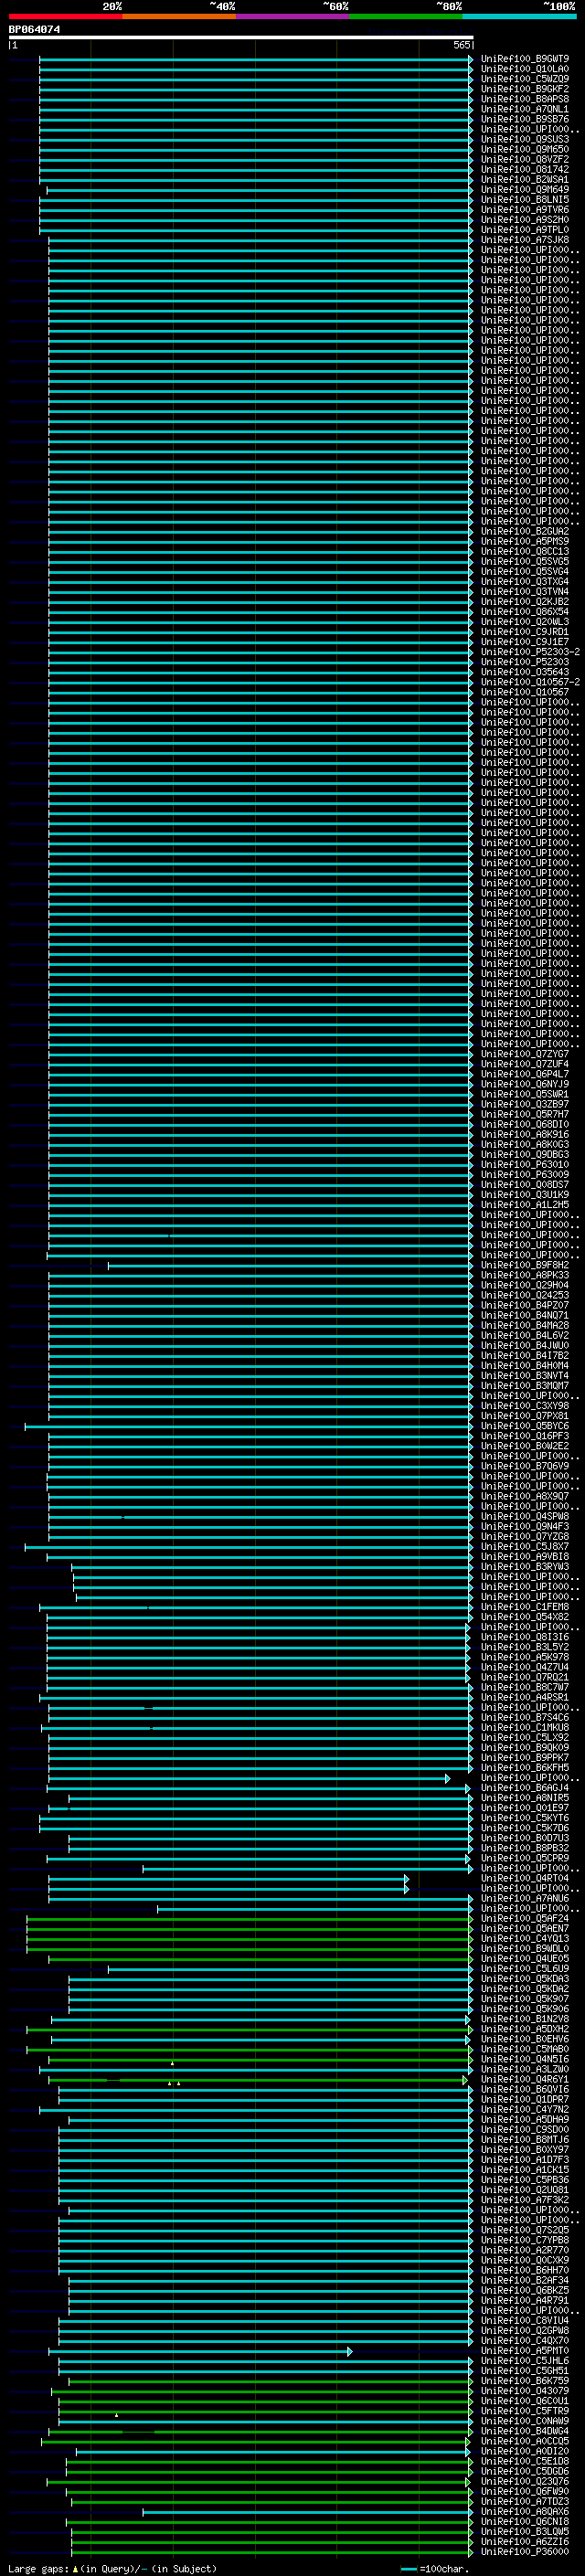This screenshot has height=2576, width=585.
Task: Open hit UniRef100_A7SJK8
Action: (x=524, y=240)
